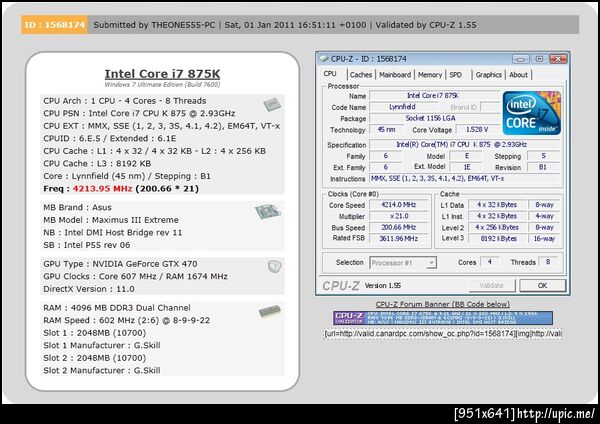Click the NB Intel DMI Host Bridge line
This screenshot has width=600, height=424.
coord(113,233)
